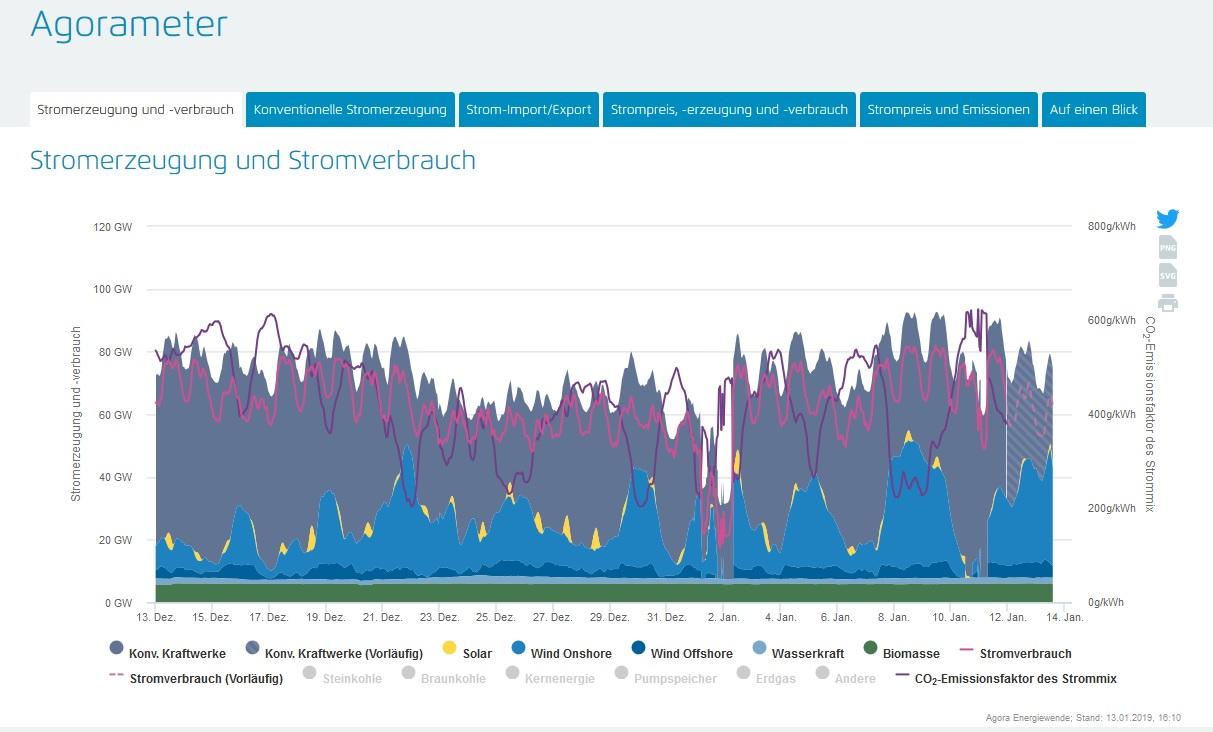Select the Auf einen Blick tab
Viewport: 1213px width, 732px height.
tap(1093, 110)
